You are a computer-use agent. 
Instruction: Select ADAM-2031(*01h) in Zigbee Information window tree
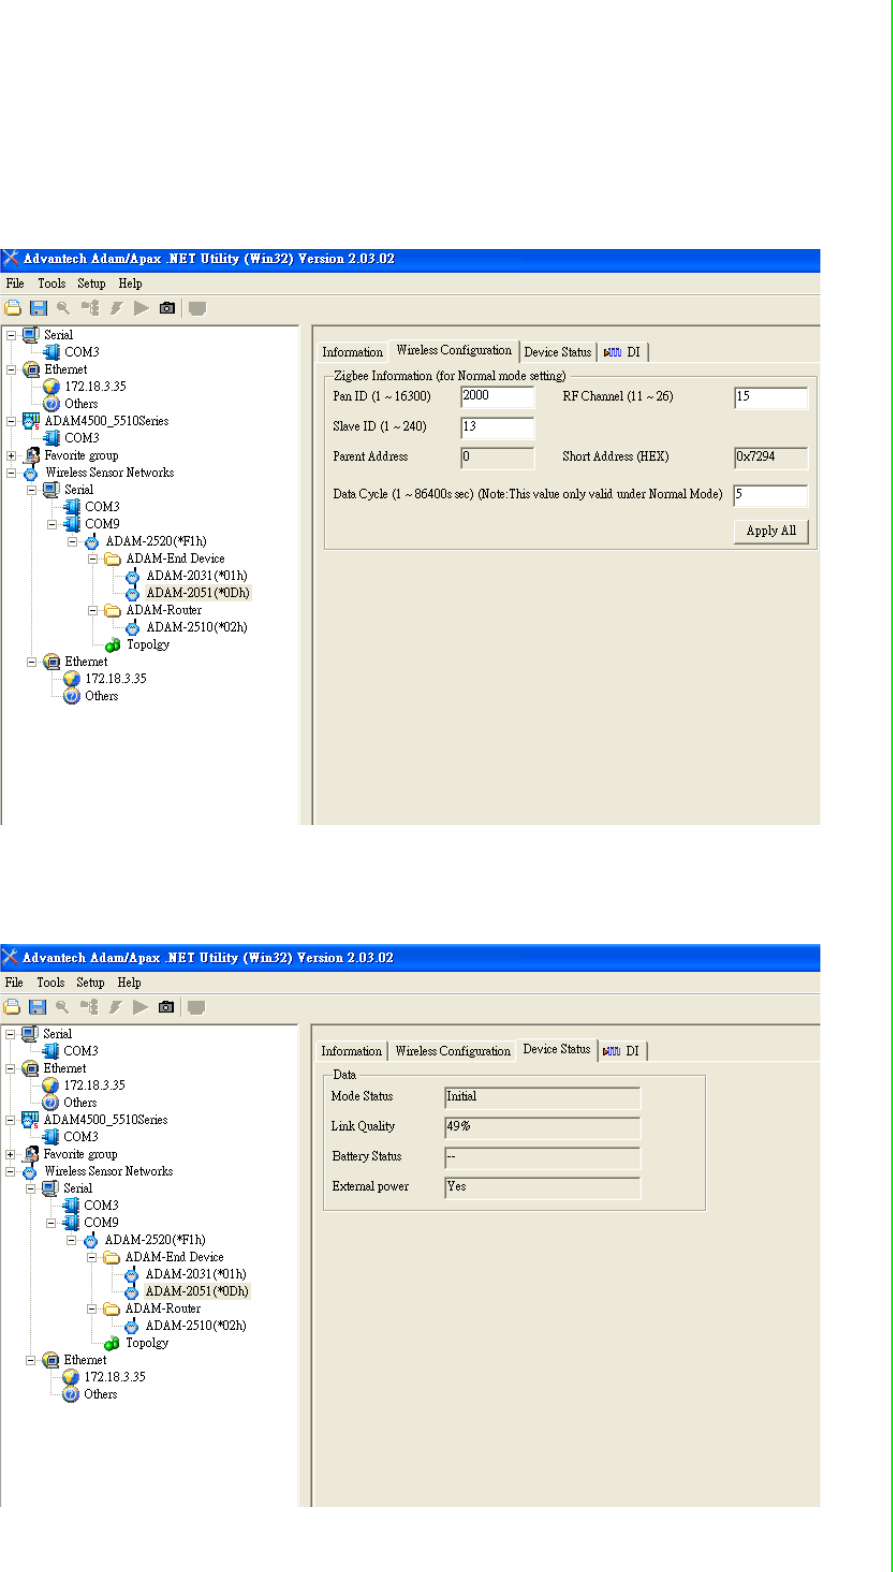coord(196,576)
